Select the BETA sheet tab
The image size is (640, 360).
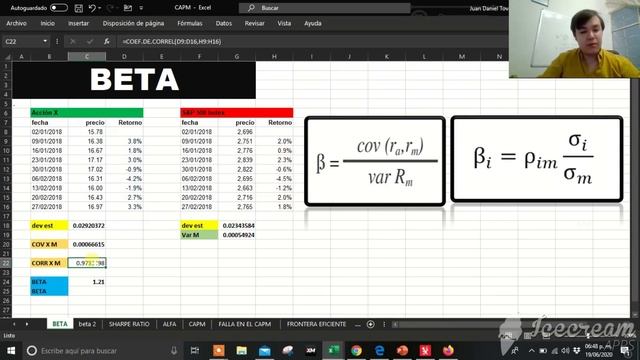coord(60,324)
